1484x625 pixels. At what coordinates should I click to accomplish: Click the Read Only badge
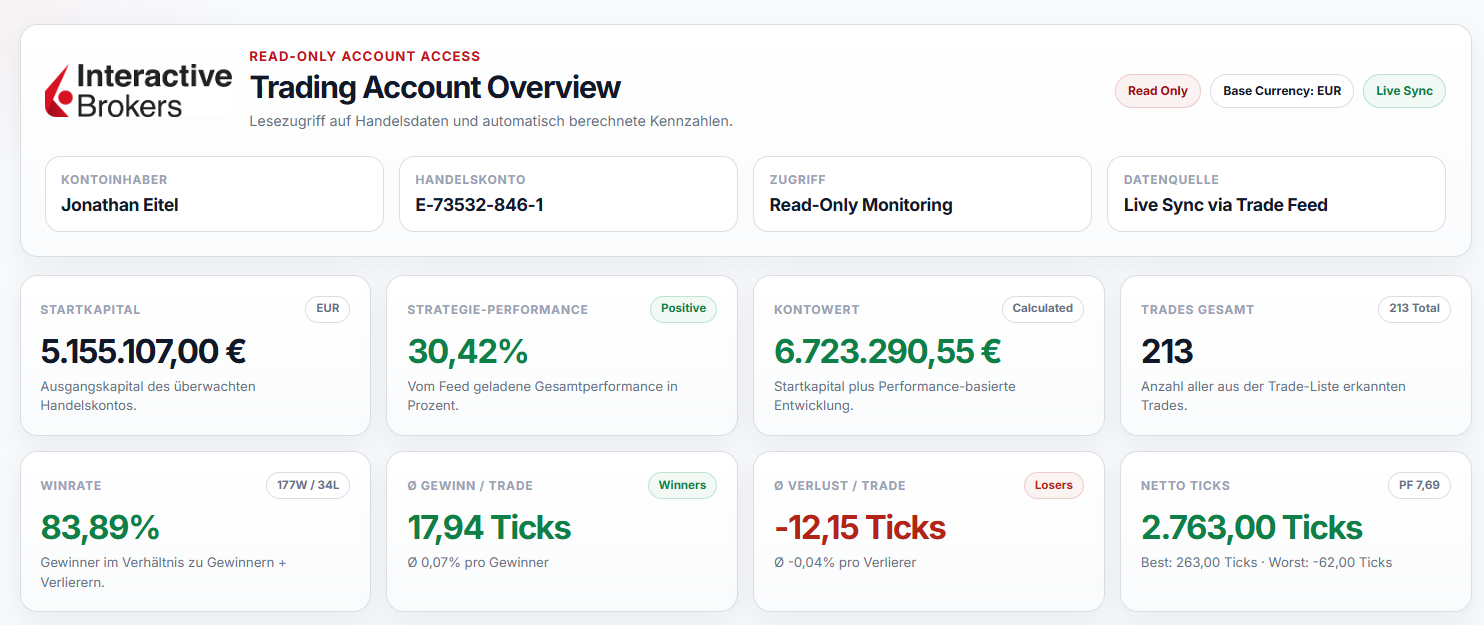tap(1158, 91)
